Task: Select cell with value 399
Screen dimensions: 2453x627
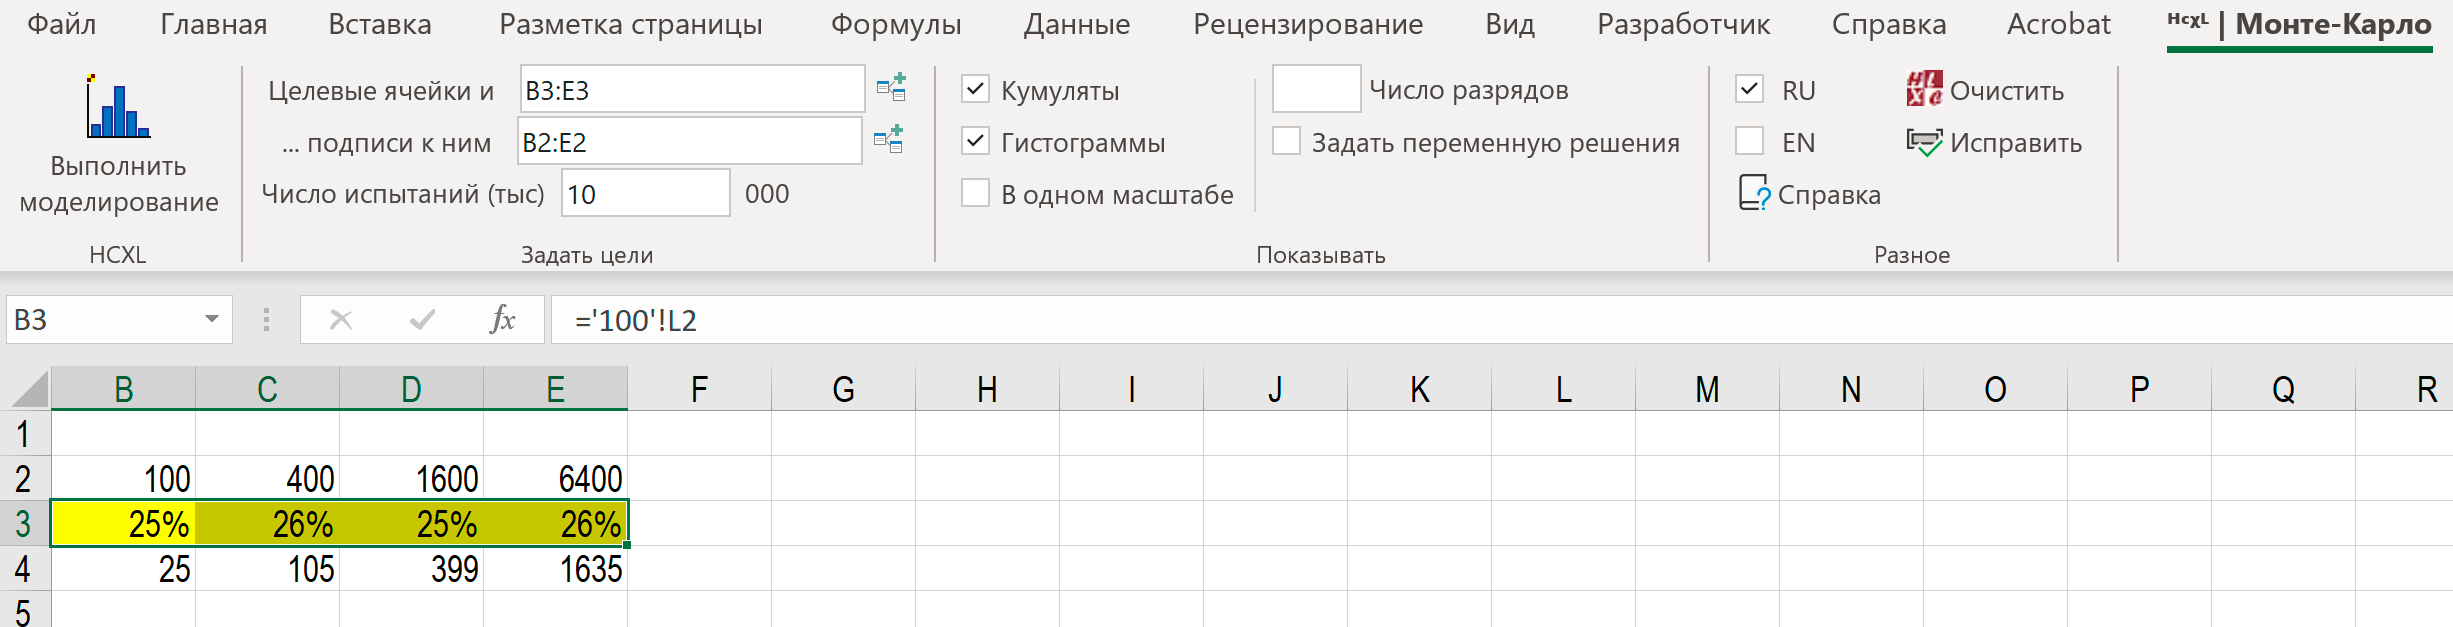Action: click(411, 569)
